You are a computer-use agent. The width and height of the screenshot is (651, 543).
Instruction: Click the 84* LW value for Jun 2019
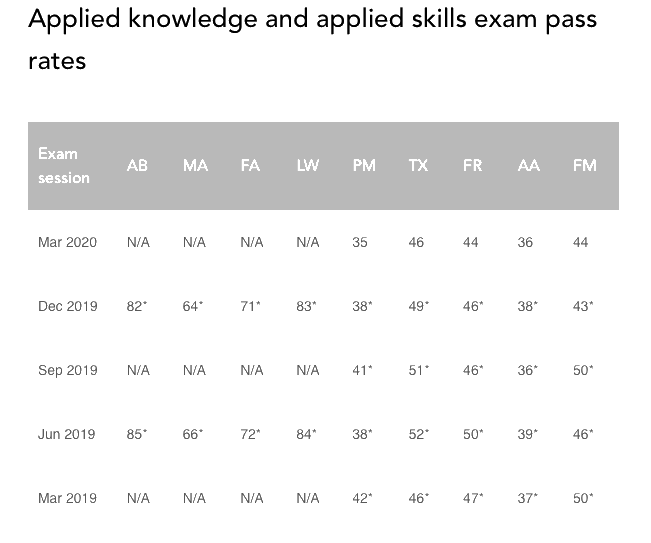pos(307,434)
